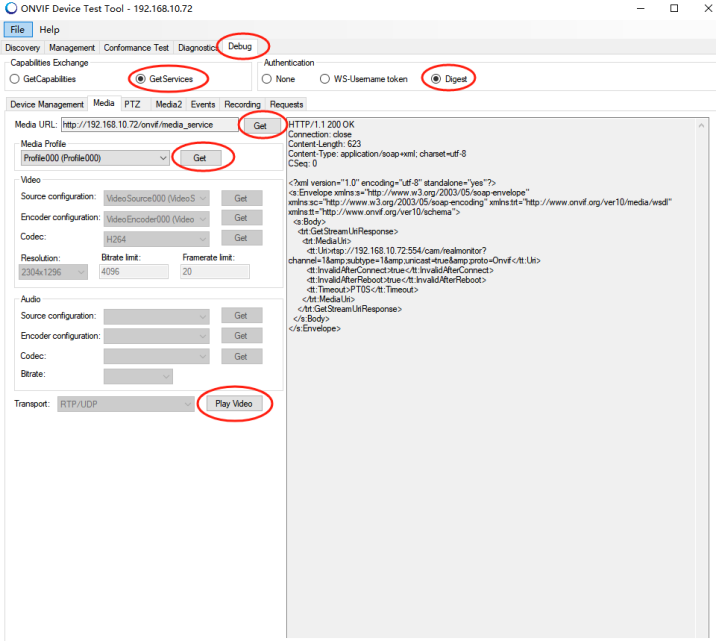
Task: Open the Requests sub-tab
Action: click(286, 105)
